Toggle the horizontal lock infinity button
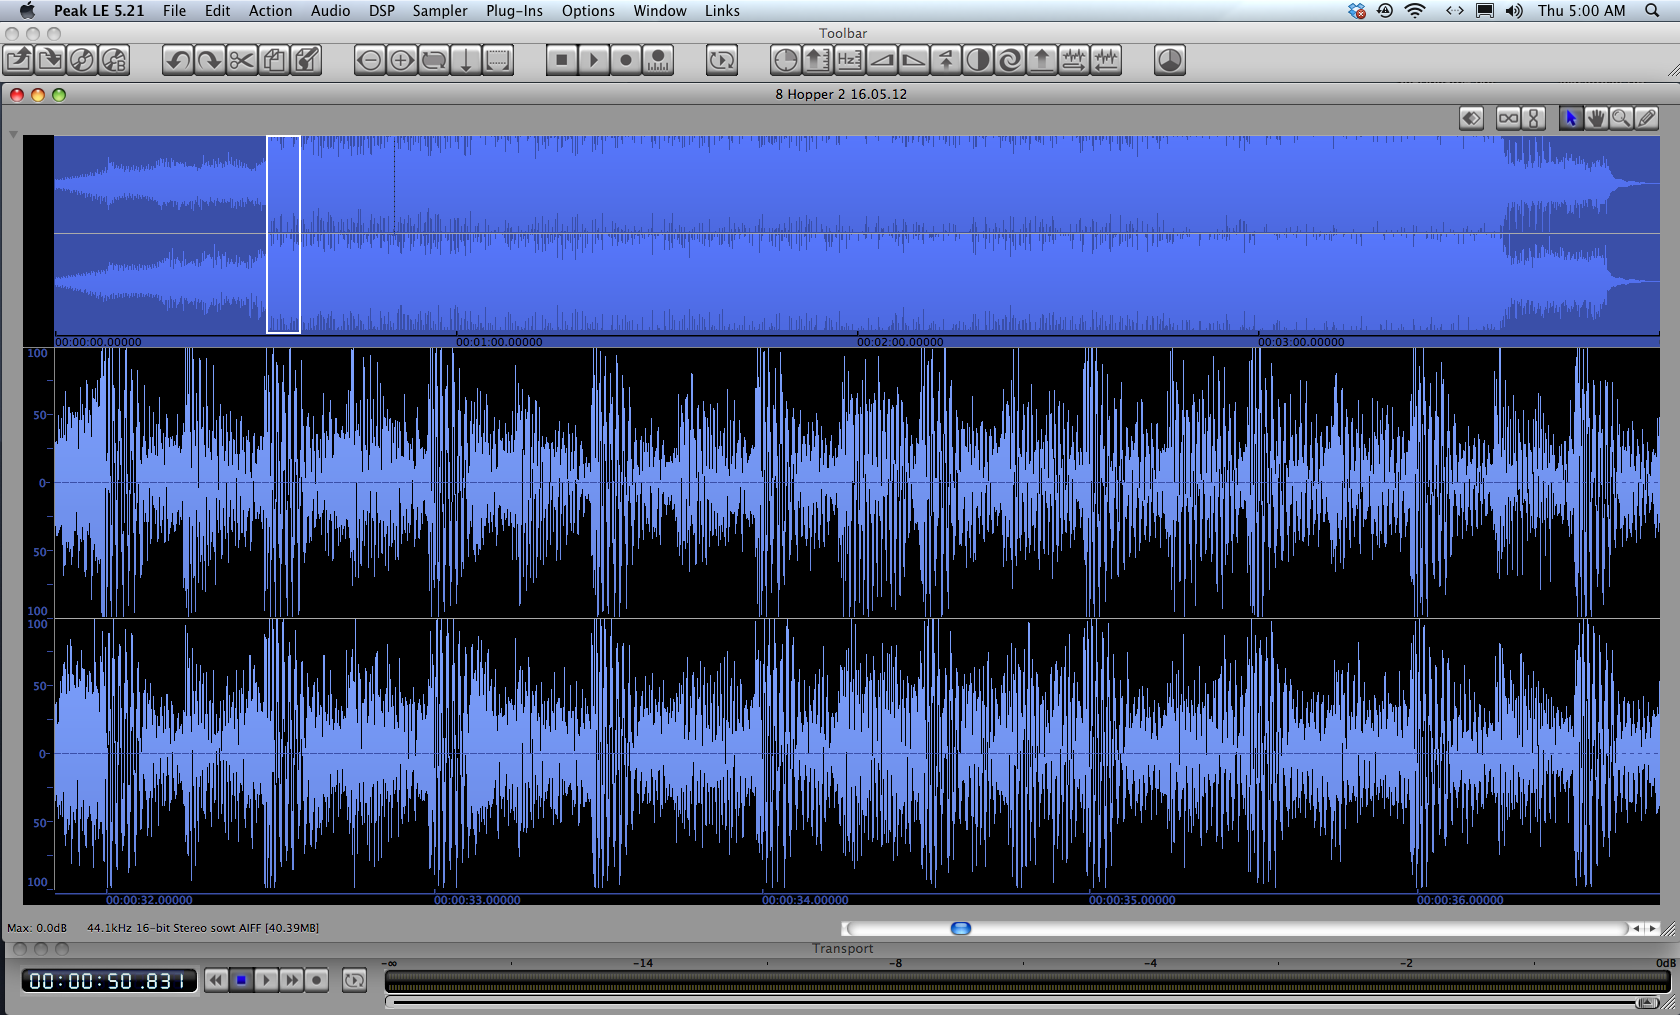The image size is (1680, 1015). 1508,119
